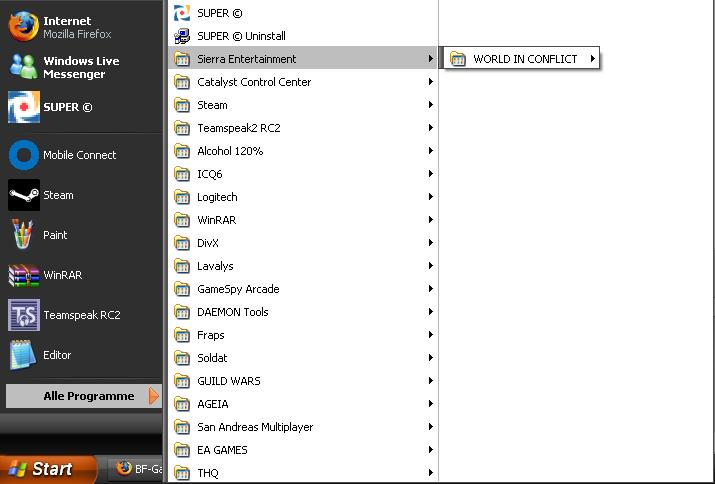
Task: Launch Windows Live Messenger icon
Action: pos(24,67)
